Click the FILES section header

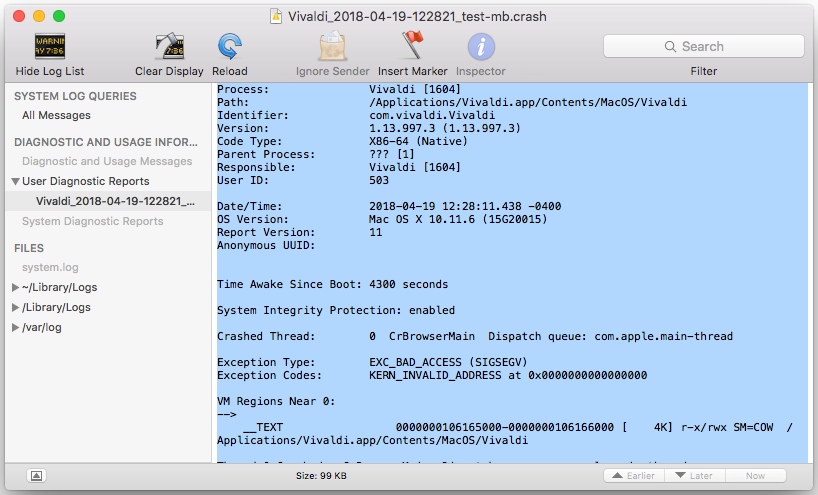tap(29, 248)
